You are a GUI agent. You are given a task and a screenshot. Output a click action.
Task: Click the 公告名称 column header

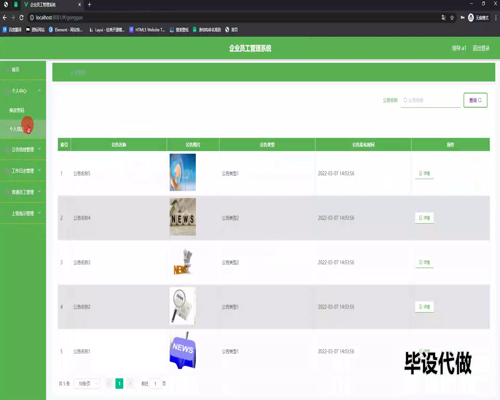[119, 145]
